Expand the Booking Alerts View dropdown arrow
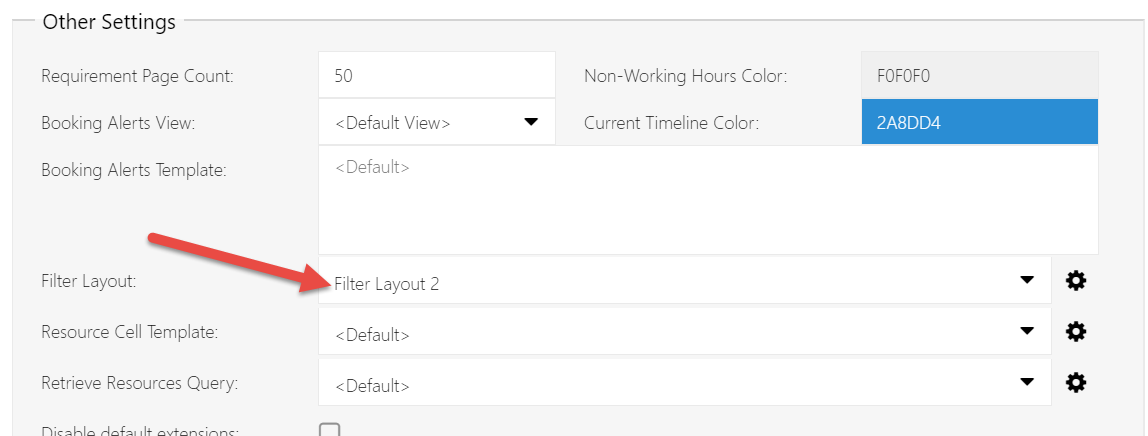Viewport: 1148px width, 436px height. point(531,122)
